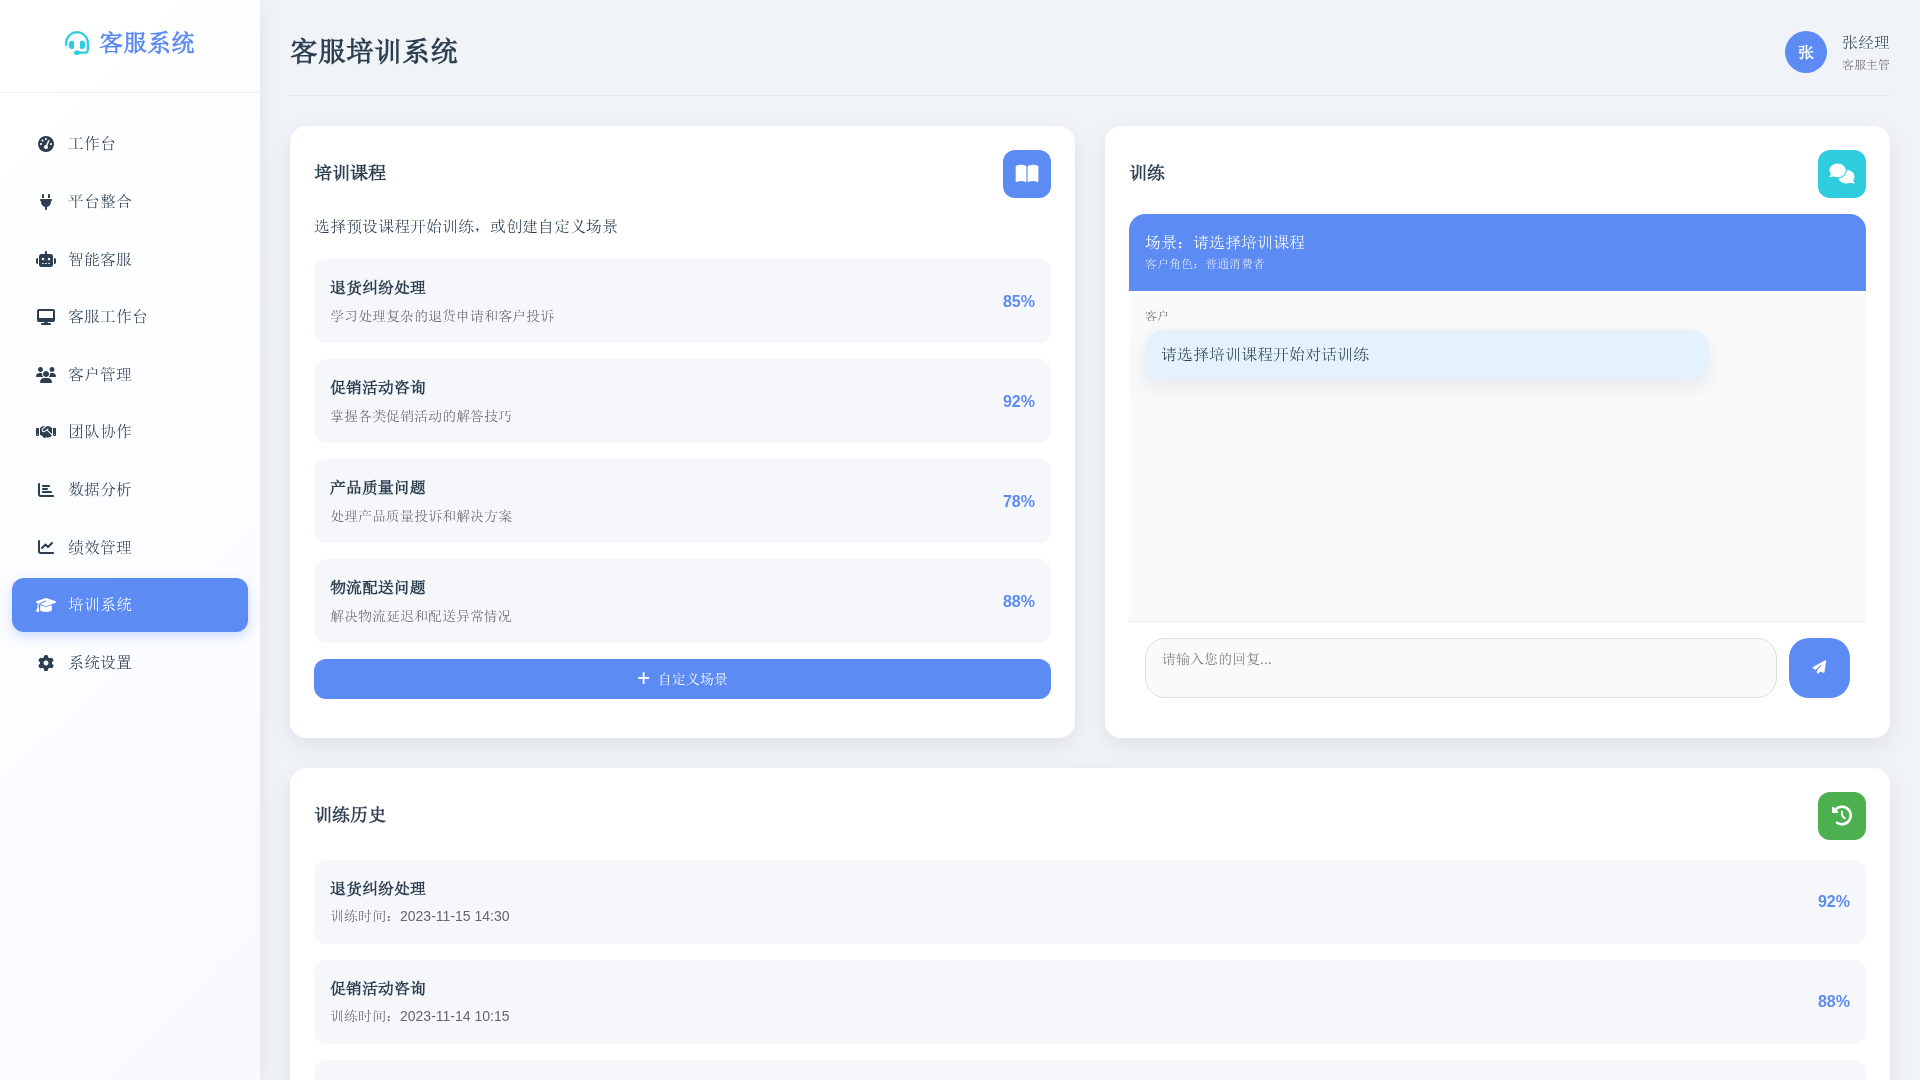1920x1080 pixels.
Task: Click the 请输入您的回复 text field
Action: coord(1460,668)
